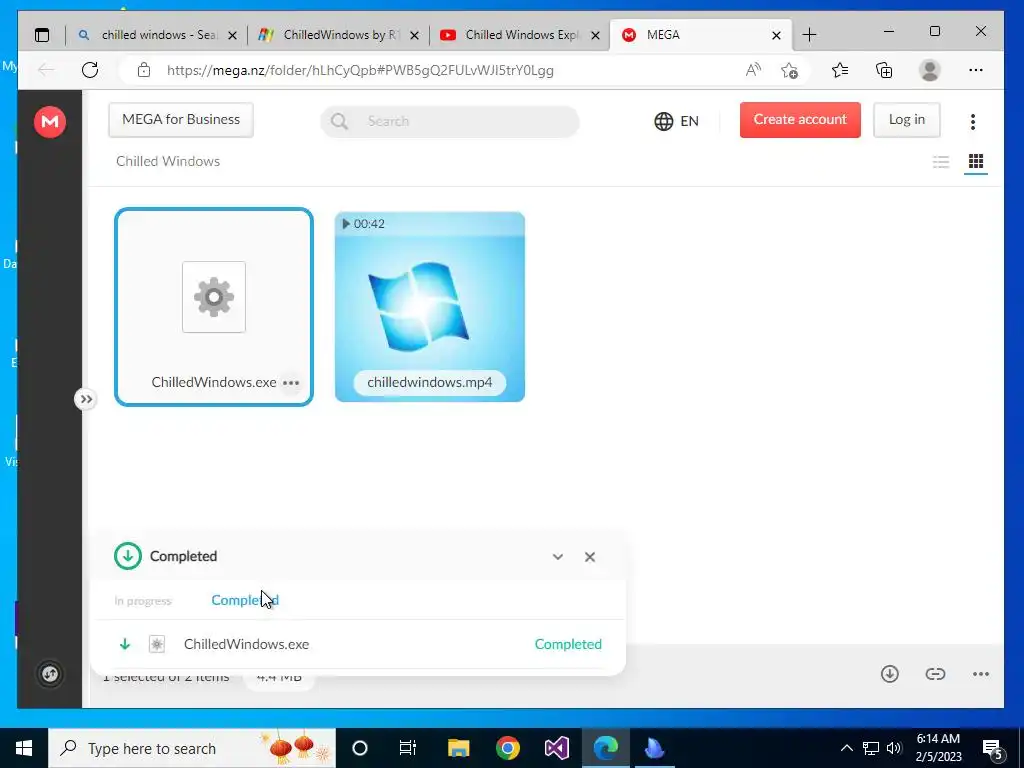The image size is (1024, 768).
Task: Click the Microsoft Edge taskbar icon
Action: [x=605, y=748]
